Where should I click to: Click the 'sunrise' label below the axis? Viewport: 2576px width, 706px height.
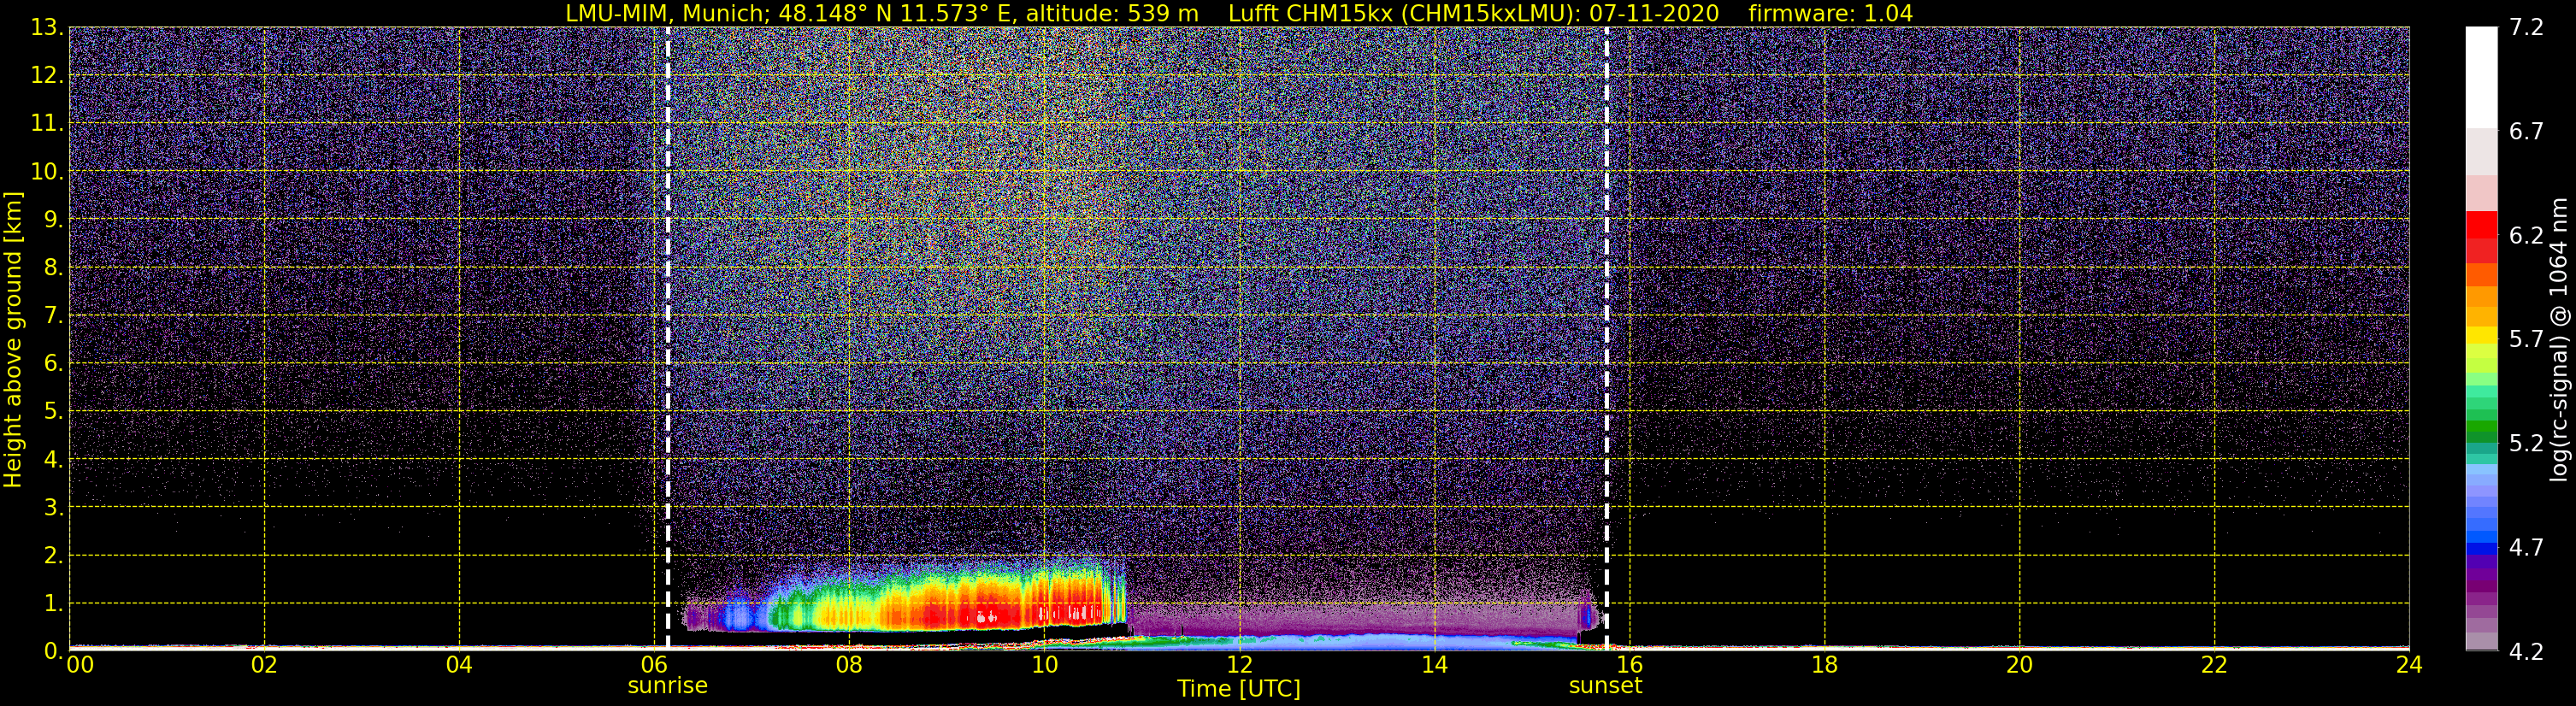point(667,686)
